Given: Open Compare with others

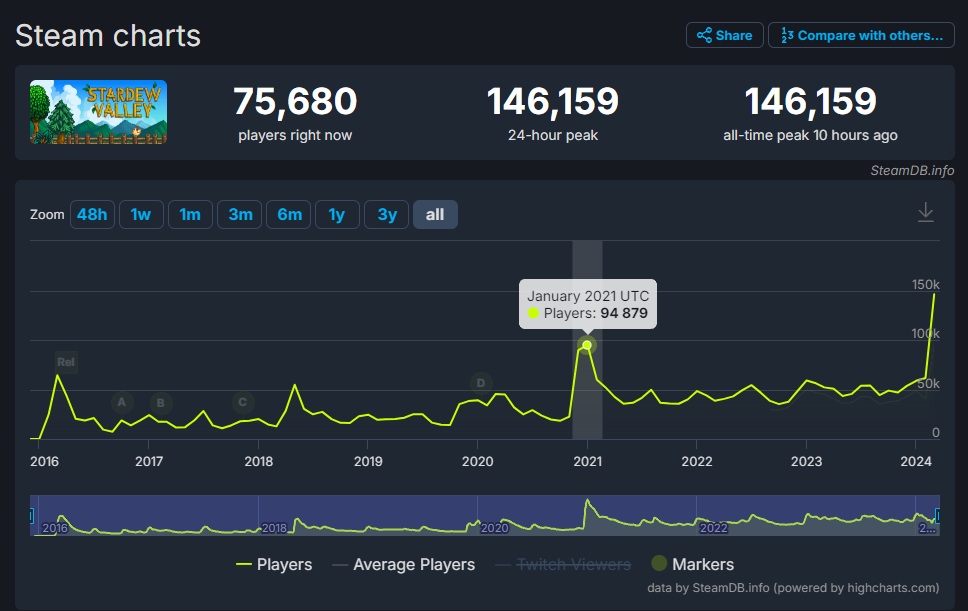Looking at the screenshot, I should pos(861,35).
